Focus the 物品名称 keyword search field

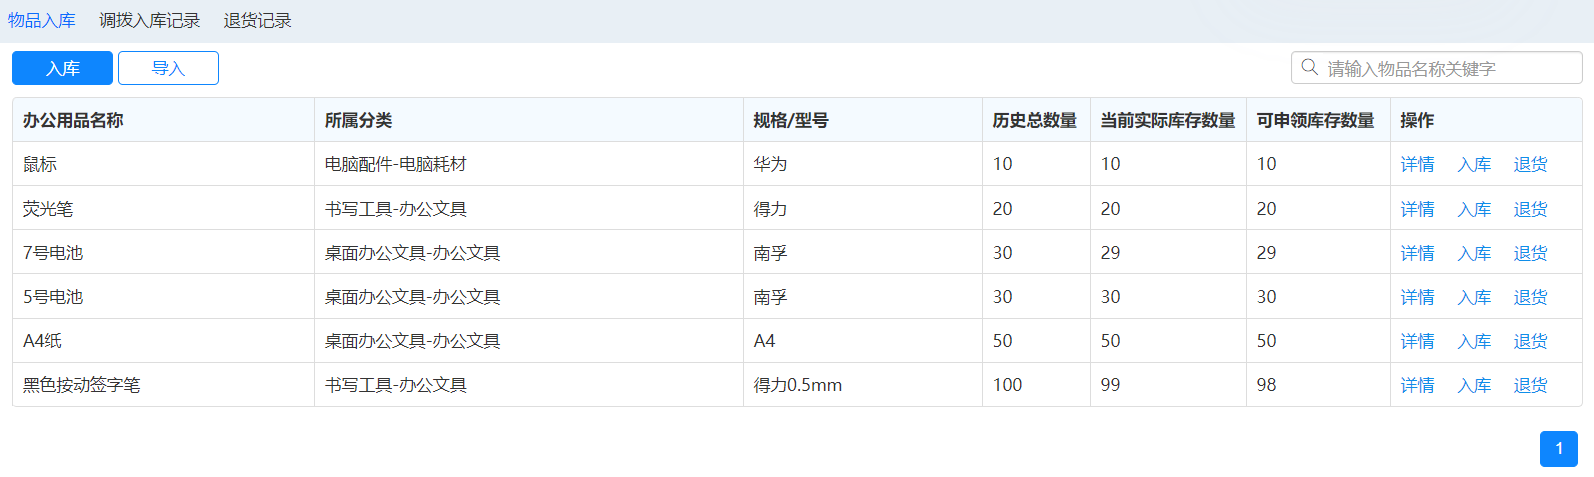pos(1445,68)
